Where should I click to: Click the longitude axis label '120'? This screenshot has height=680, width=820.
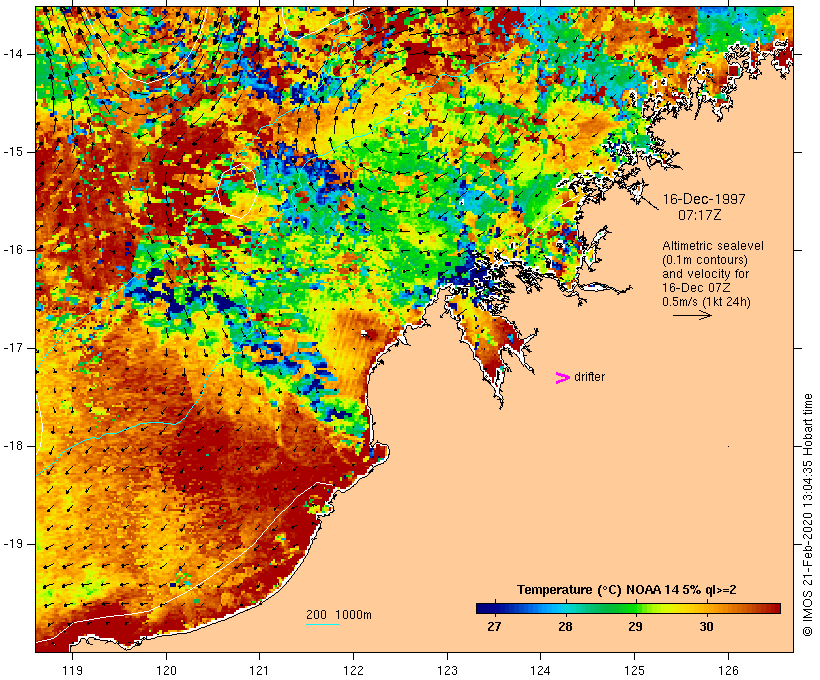(x=166, y=671)
